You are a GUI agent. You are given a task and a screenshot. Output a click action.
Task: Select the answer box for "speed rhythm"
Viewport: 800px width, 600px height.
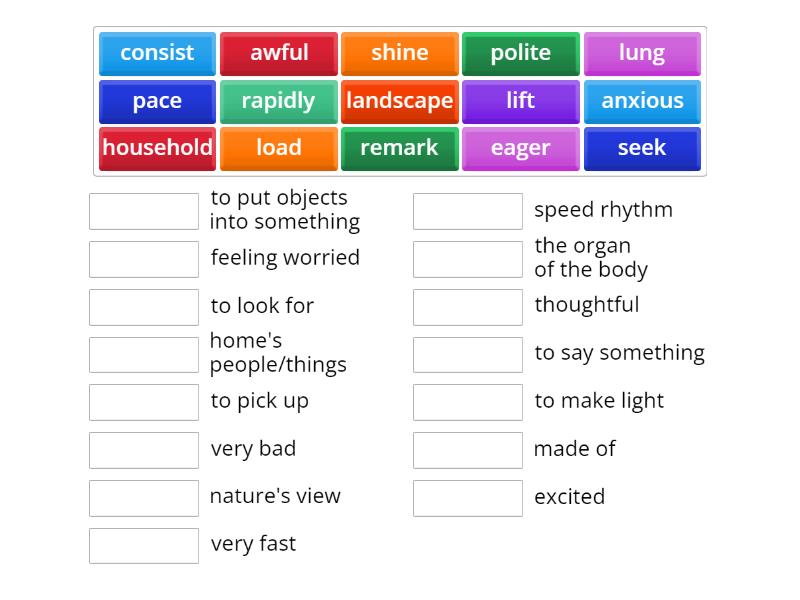pos(468,211)
